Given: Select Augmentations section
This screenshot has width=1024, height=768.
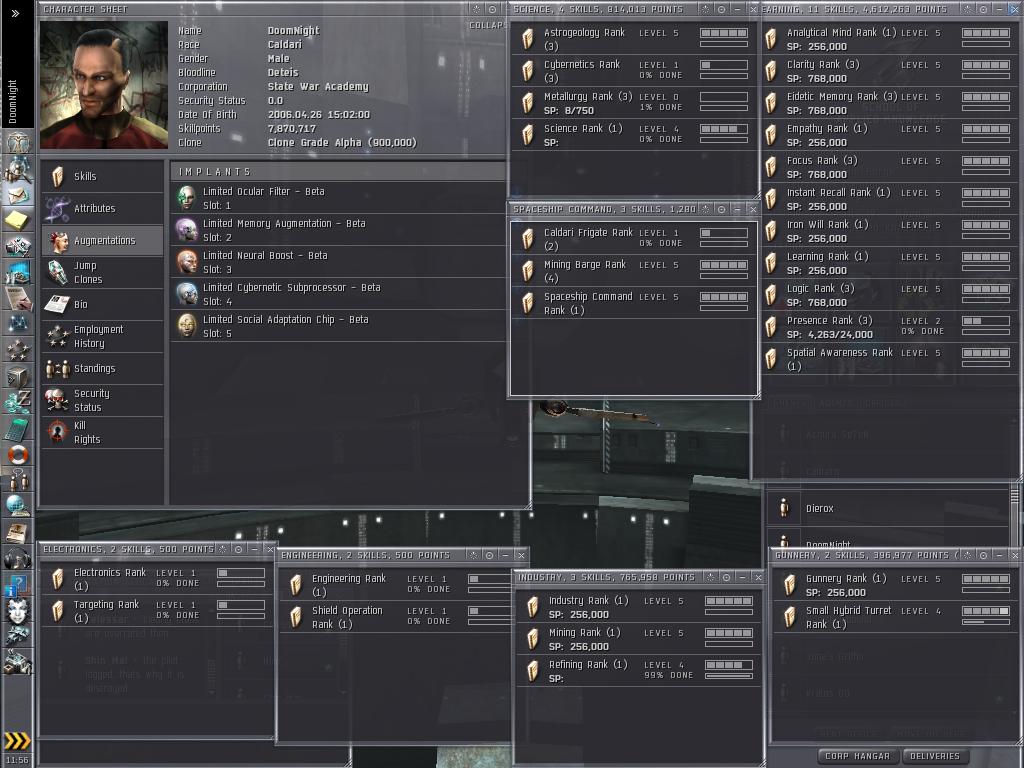Looking at the screenshot, I should click(103, 240).
